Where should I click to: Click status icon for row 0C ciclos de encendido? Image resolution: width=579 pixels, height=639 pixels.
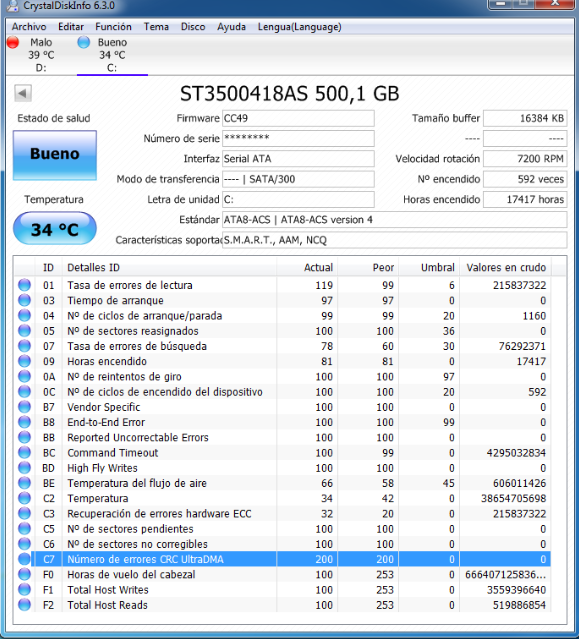click(x=24, y=392)
